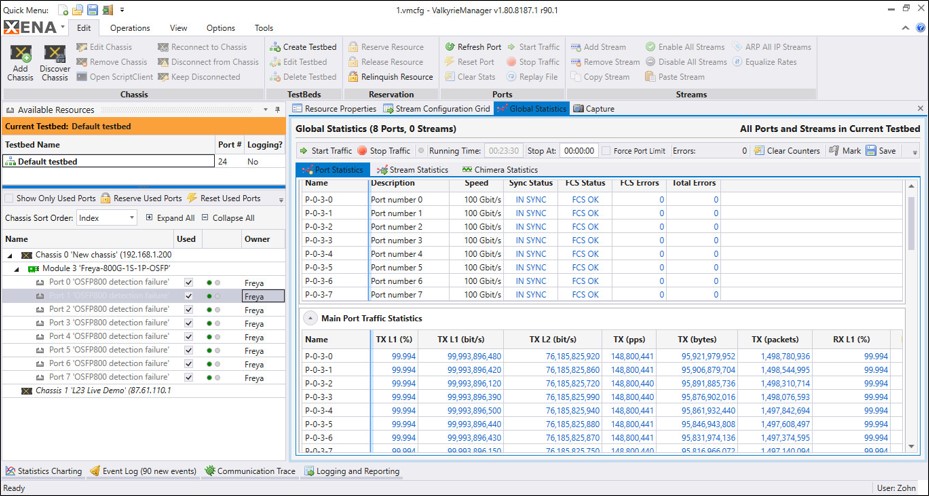Click the Equalize Rates ribbon button
Viewport: 929px width, 496px height.
(x=764, y=62)
